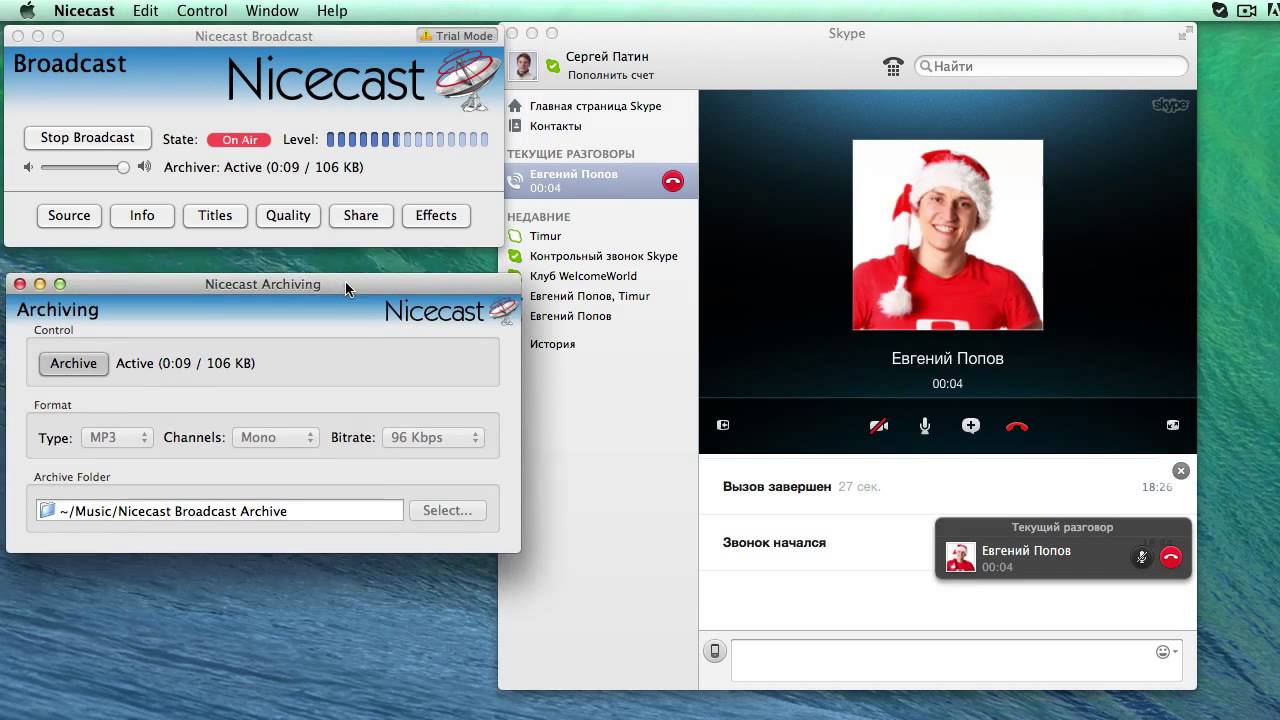This screenshot has width=1280, height=720.
Task: Open the Type MP3 dropdown
Action: click(117, 437)
